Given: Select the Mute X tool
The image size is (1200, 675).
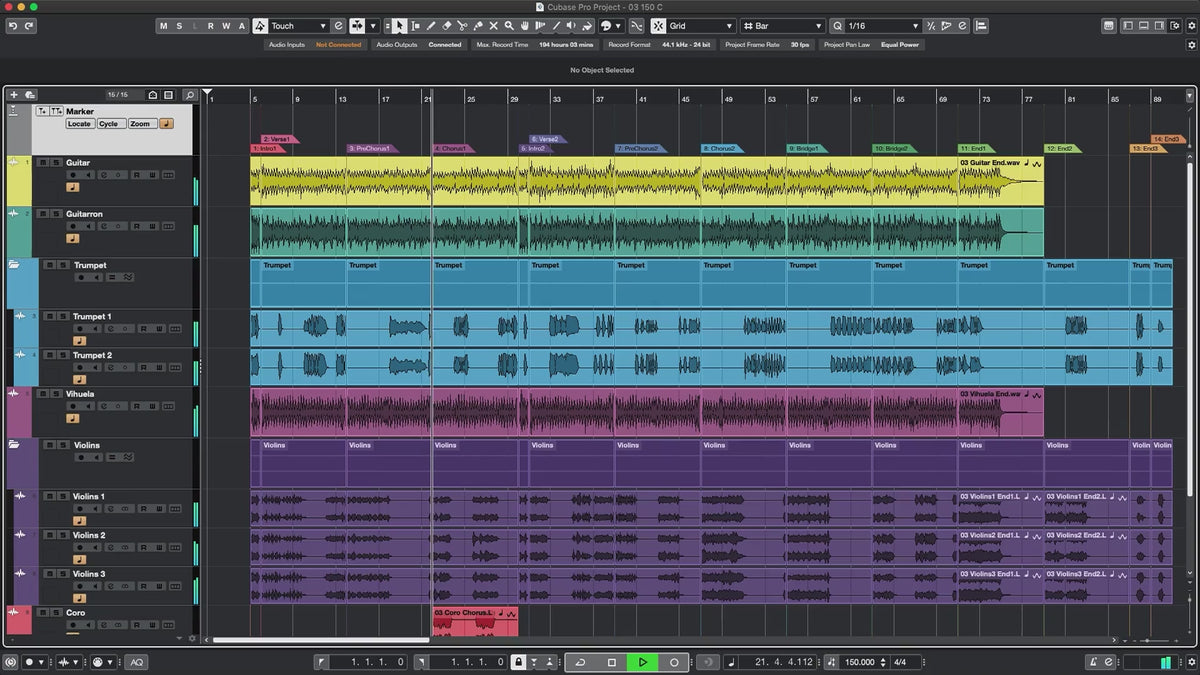Looking at the screenshot, I should pos(493,26).
